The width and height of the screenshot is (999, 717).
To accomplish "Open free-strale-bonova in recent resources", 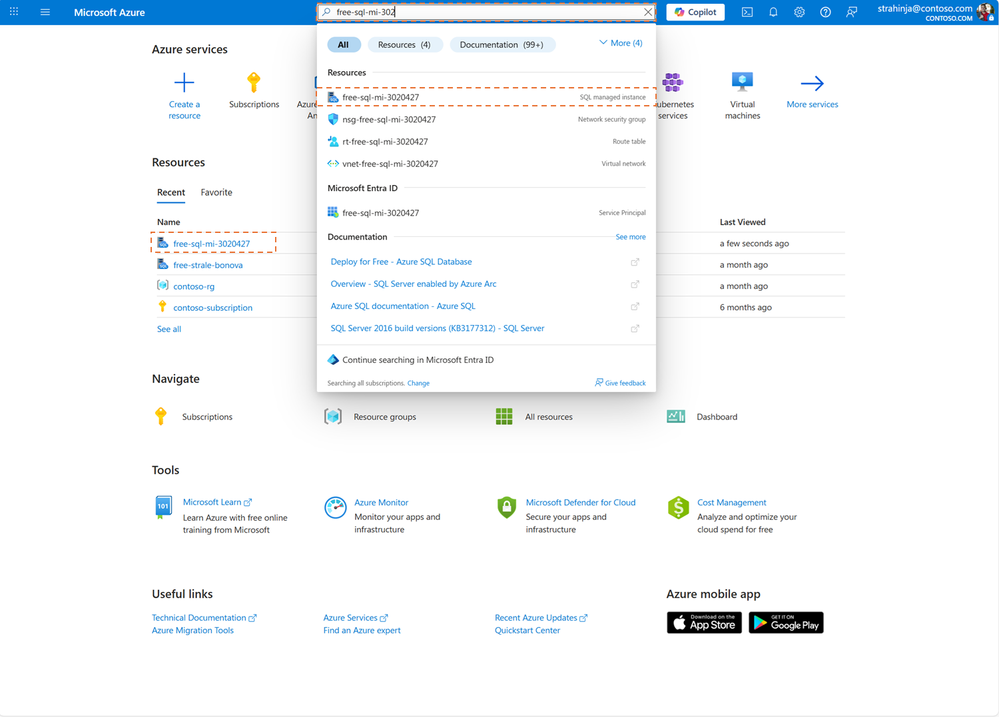I will pyautogui.click(x=208, y=265).
